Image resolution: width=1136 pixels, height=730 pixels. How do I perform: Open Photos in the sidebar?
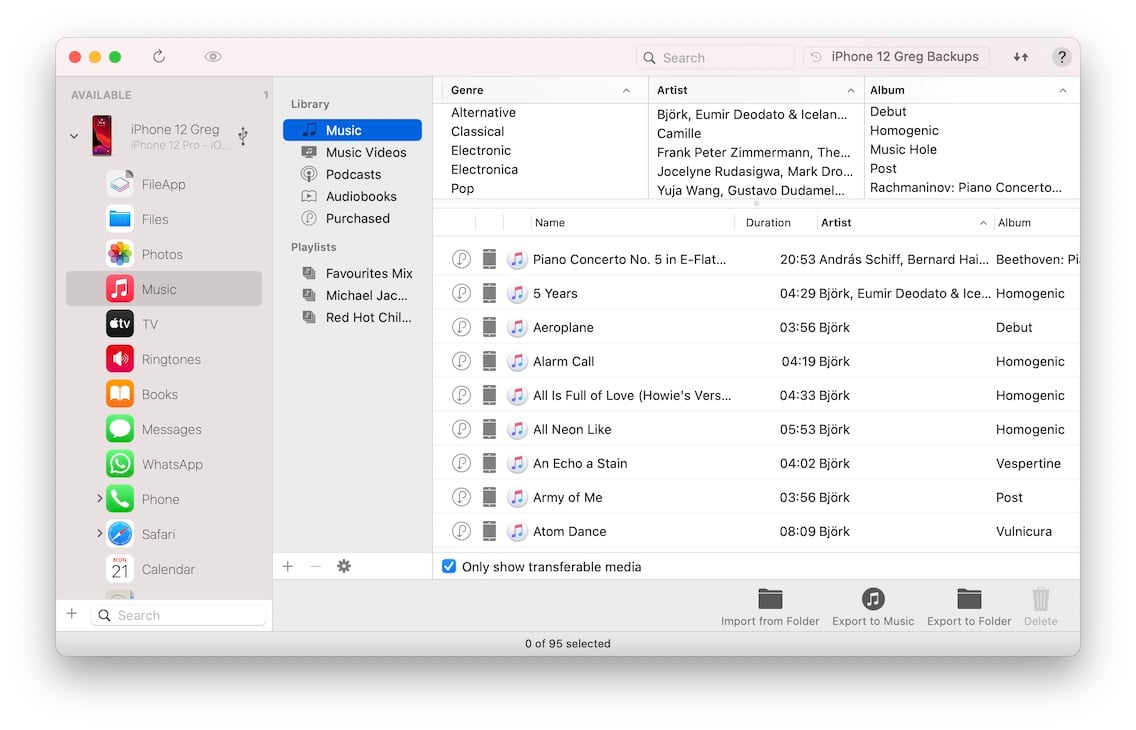pos(164,254)
